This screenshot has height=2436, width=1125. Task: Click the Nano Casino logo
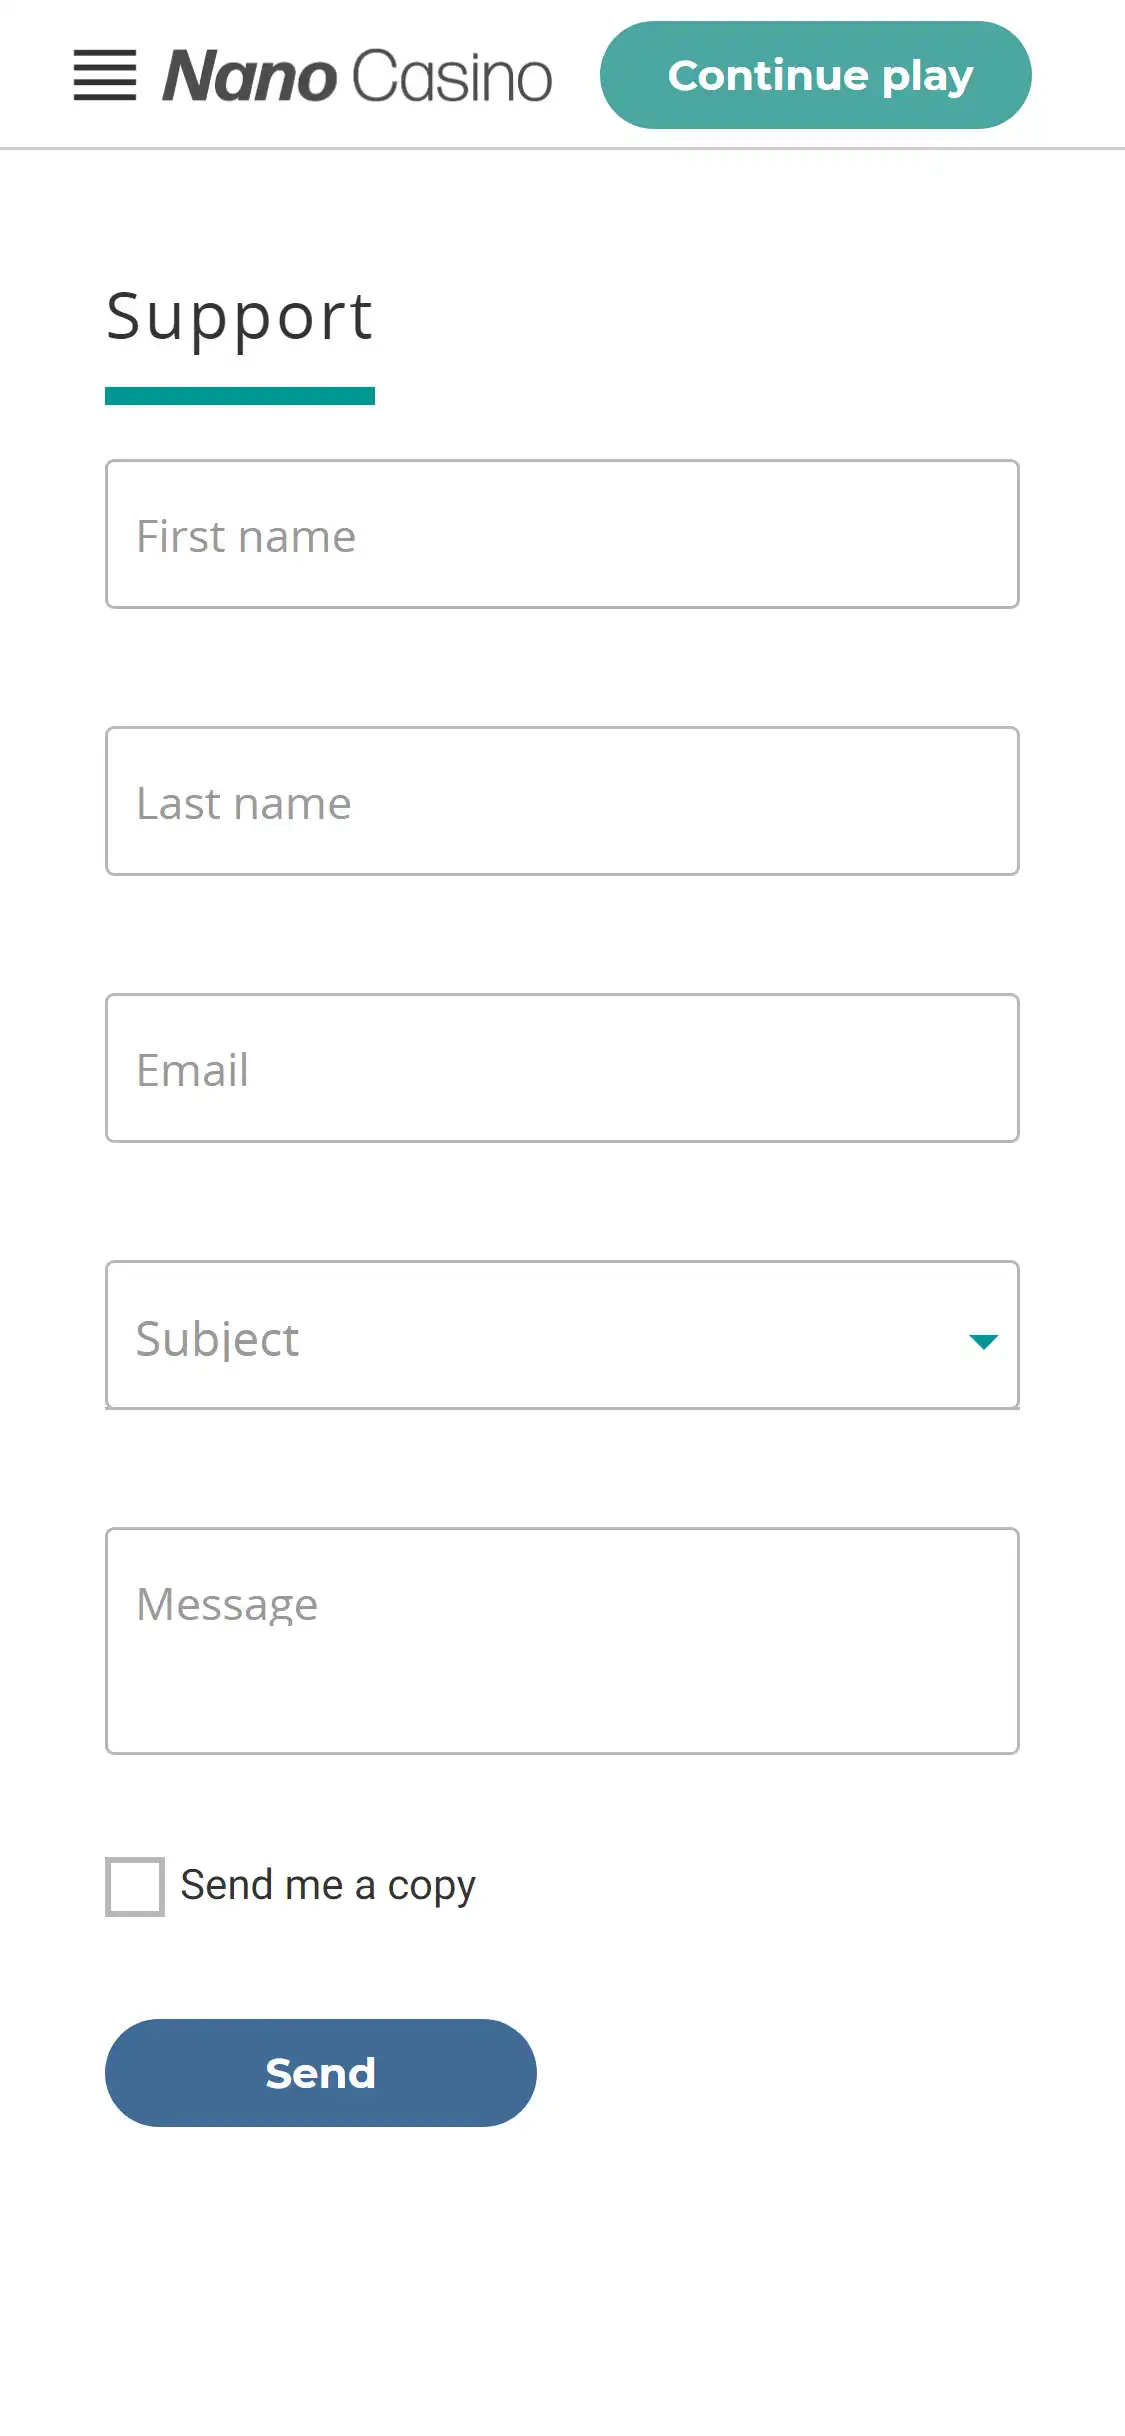point(357,76)
